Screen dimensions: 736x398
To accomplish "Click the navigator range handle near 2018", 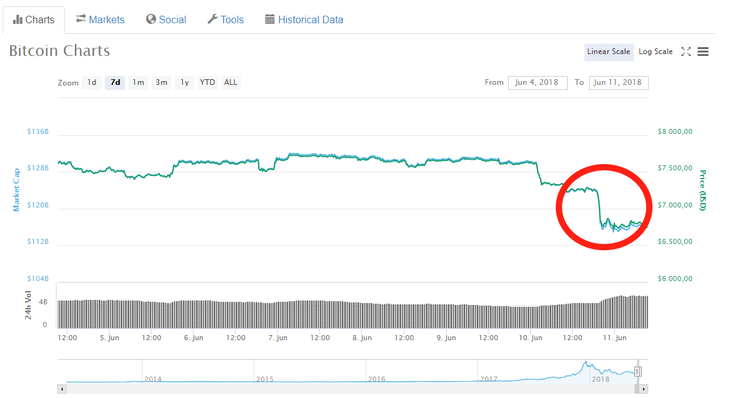I will (x=637, y=372).
